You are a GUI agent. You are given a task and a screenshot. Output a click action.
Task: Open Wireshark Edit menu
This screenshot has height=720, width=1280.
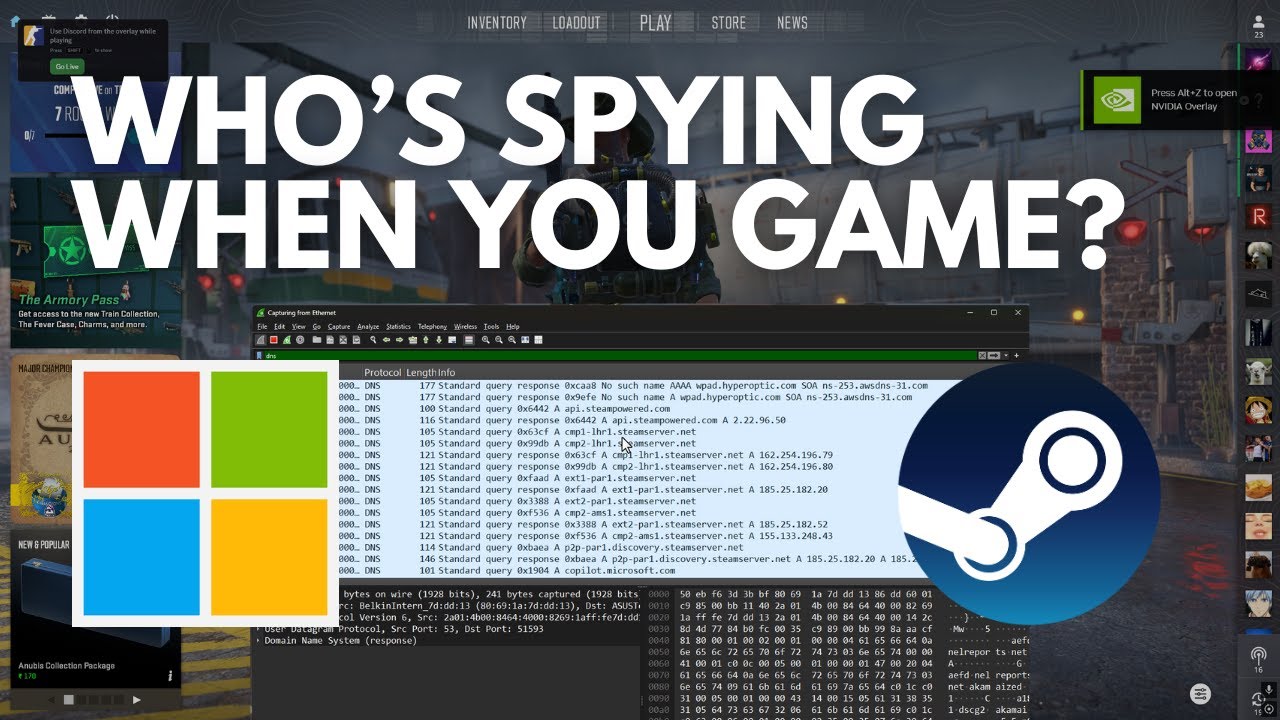[x=279, y=327]
